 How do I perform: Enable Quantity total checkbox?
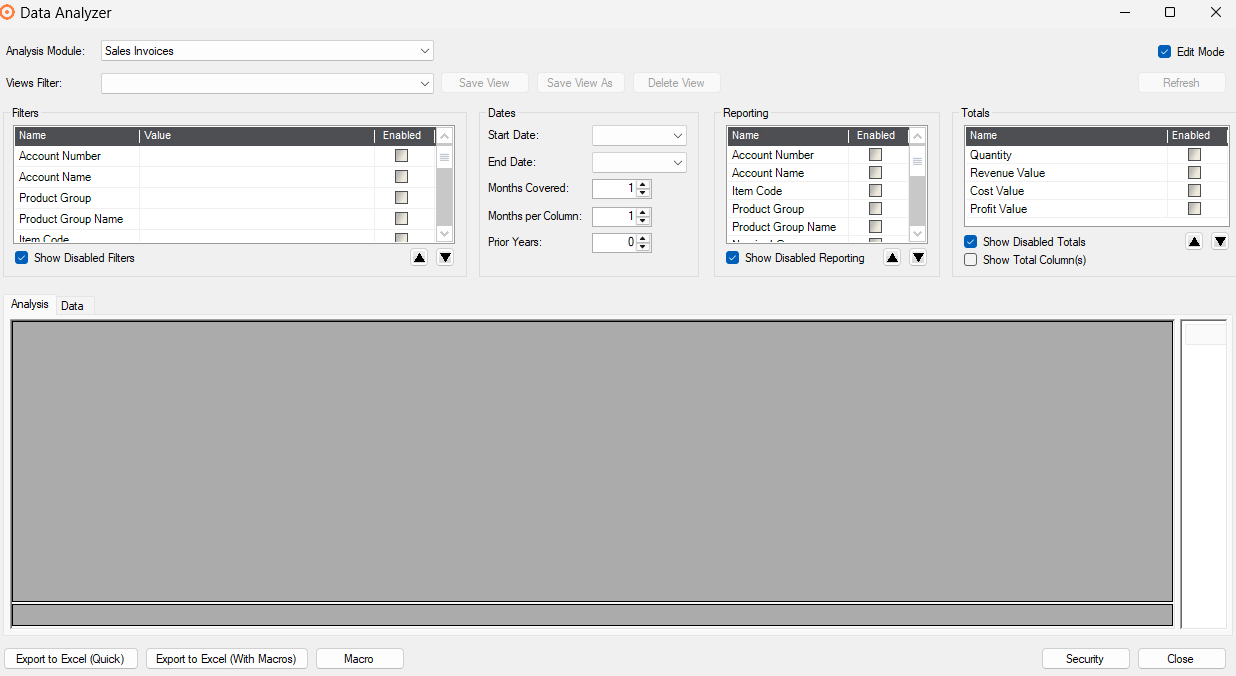(x=1194, y=155)
